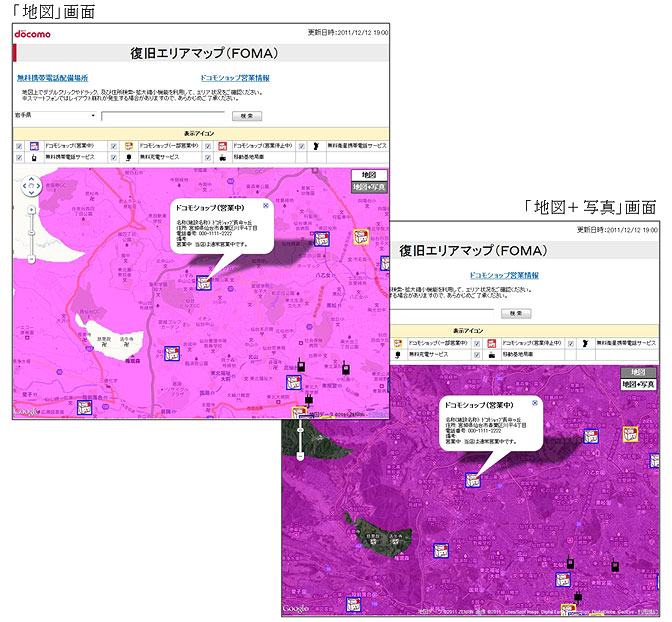The width and height of the screenshot is (672, 622).
Task: Toggle 移動基地局車 checkbox in map screen
Action: 208,157
